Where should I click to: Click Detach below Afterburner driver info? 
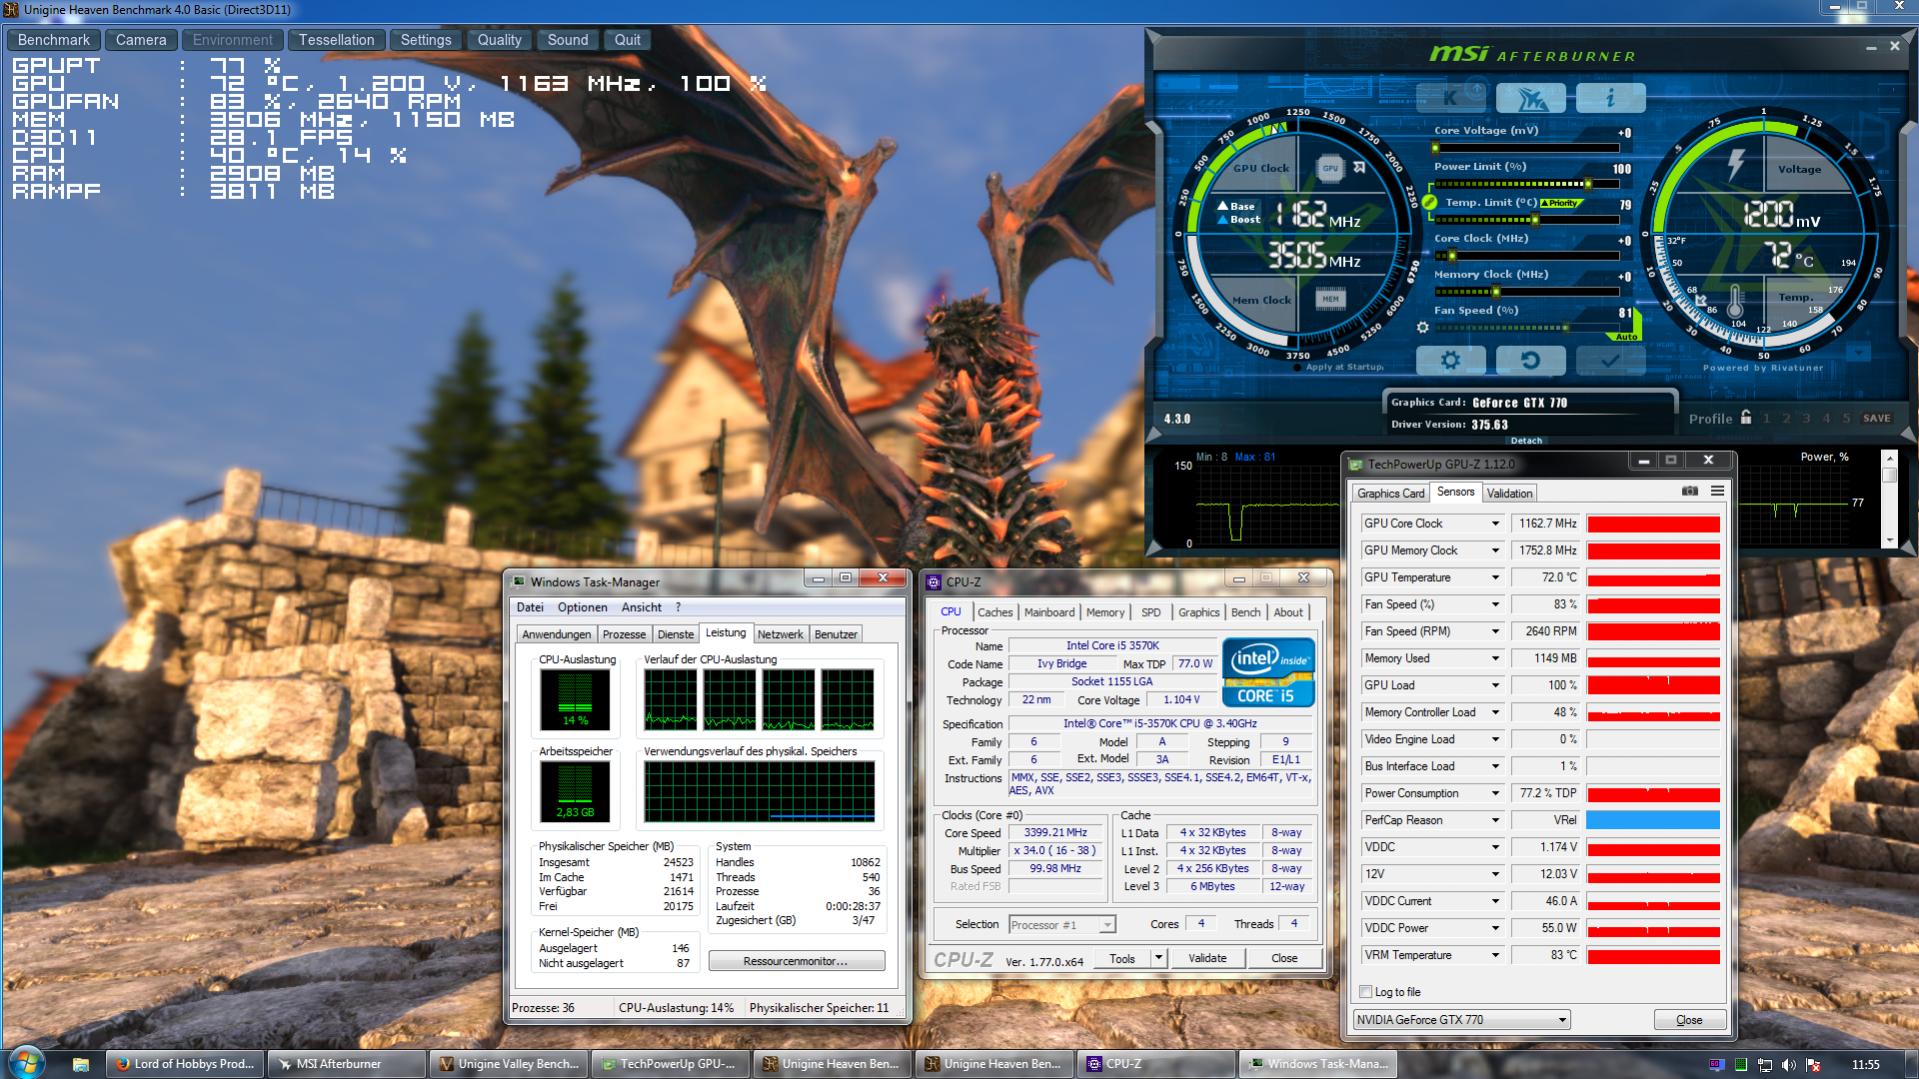1526,440
